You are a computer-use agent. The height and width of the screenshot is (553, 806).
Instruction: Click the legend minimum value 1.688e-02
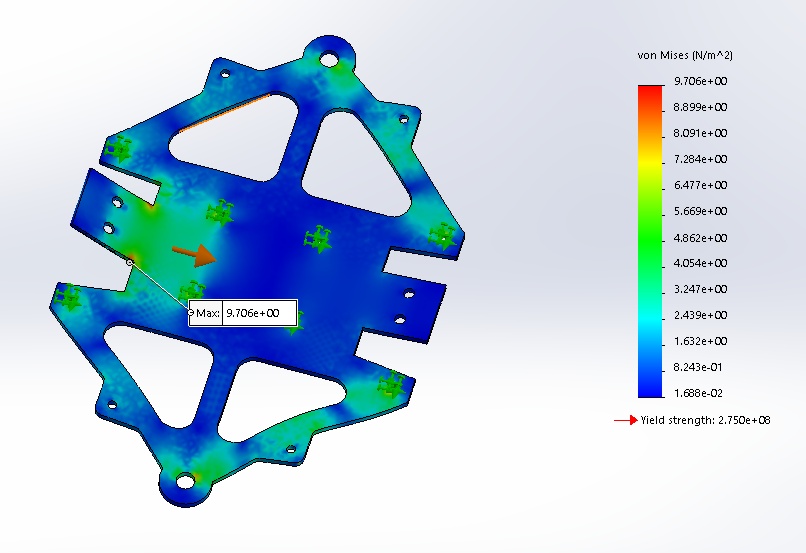(x=698, y=393)
